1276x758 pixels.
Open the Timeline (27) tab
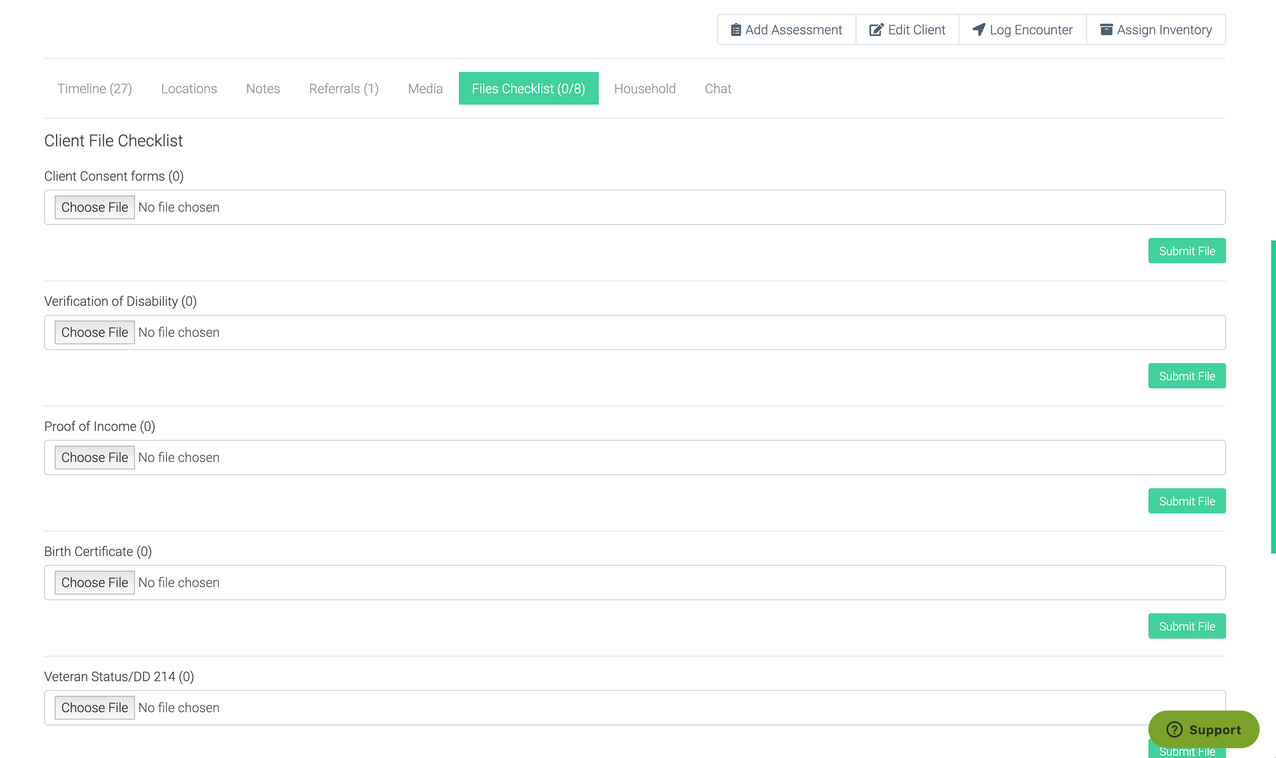(95, 89)
